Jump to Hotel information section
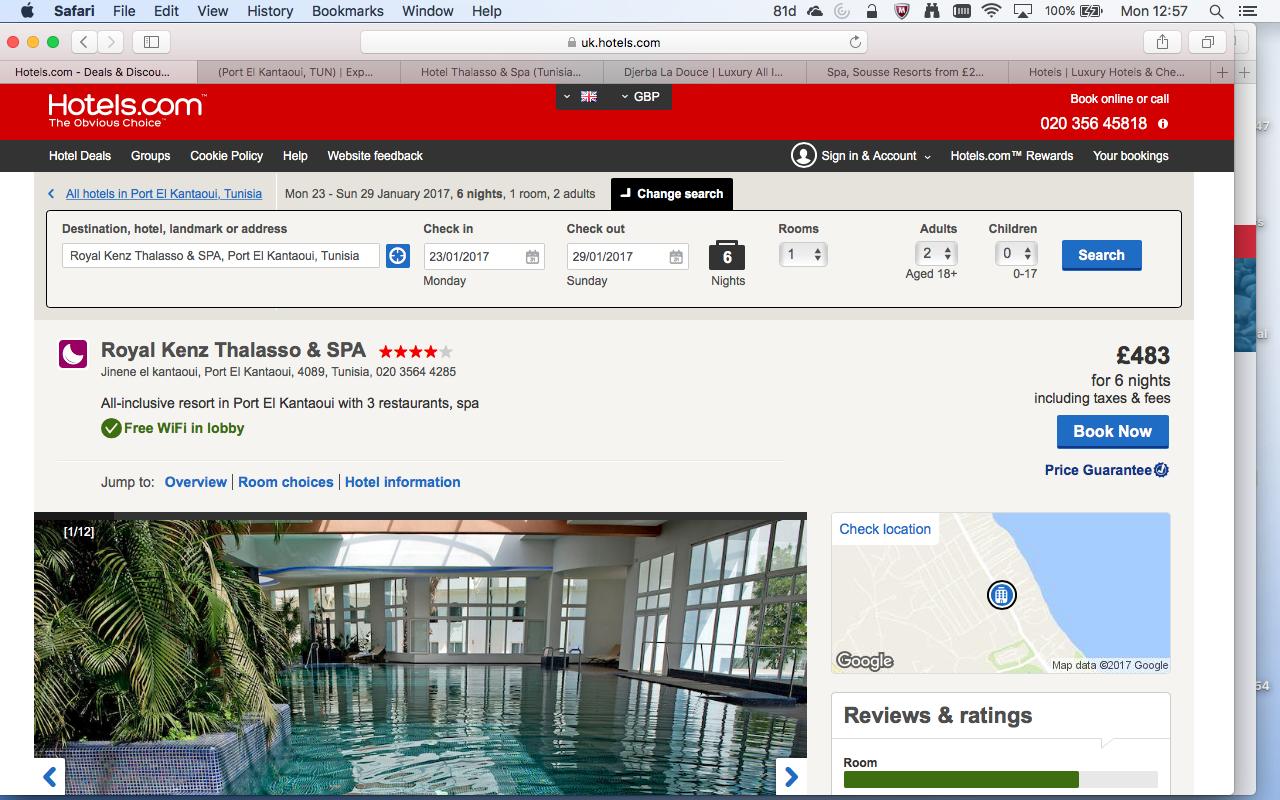The image size is (1280, 800). coord(403,482)
